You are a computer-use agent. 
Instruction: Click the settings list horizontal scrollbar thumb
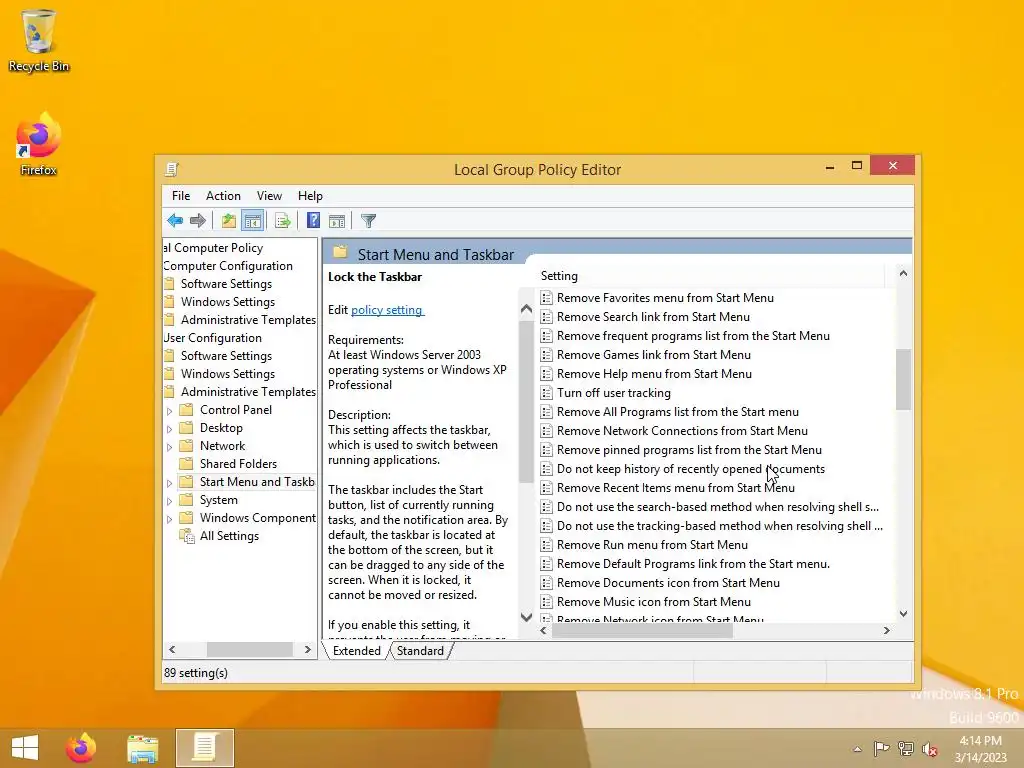point(643,631)
